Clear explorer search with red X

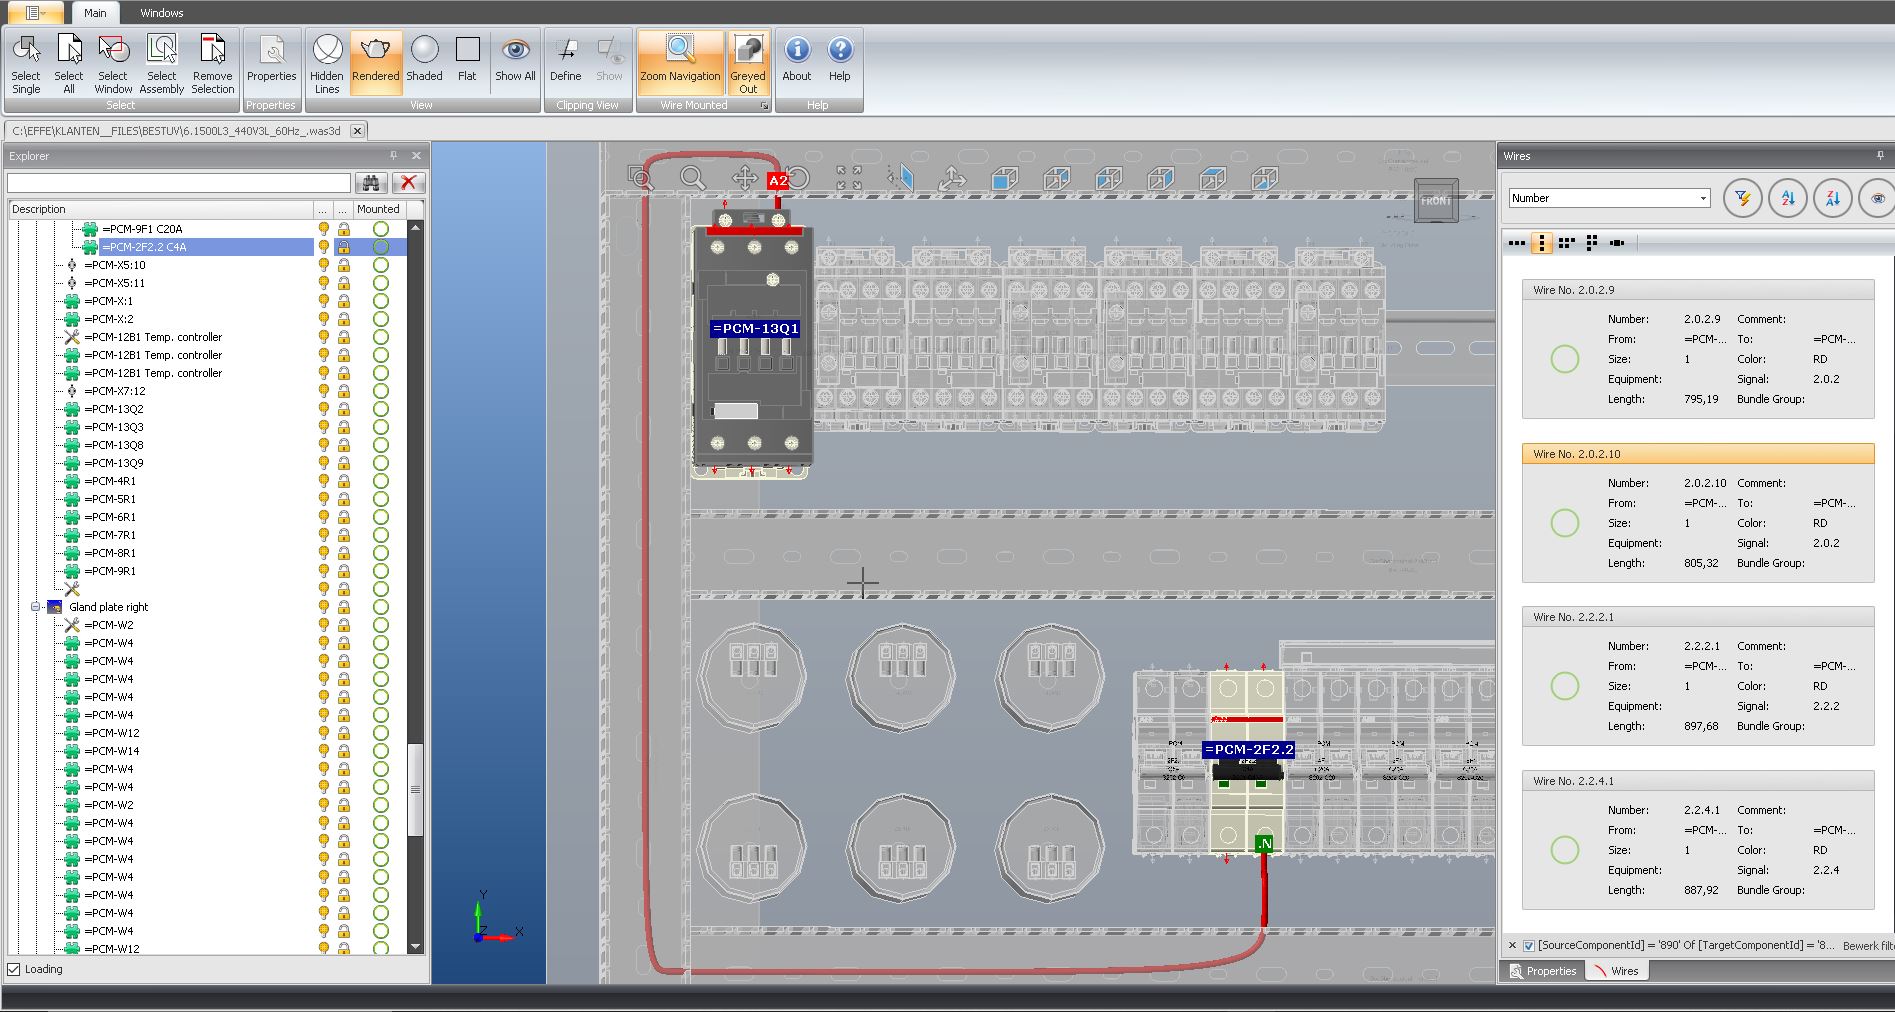pos(408,182)
